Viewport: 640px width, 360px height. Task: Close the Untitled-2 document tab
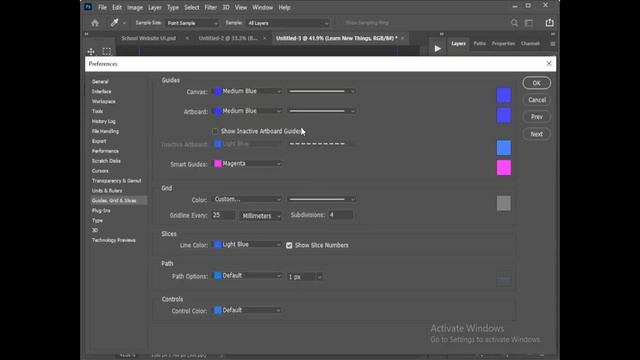pos(264,38)
